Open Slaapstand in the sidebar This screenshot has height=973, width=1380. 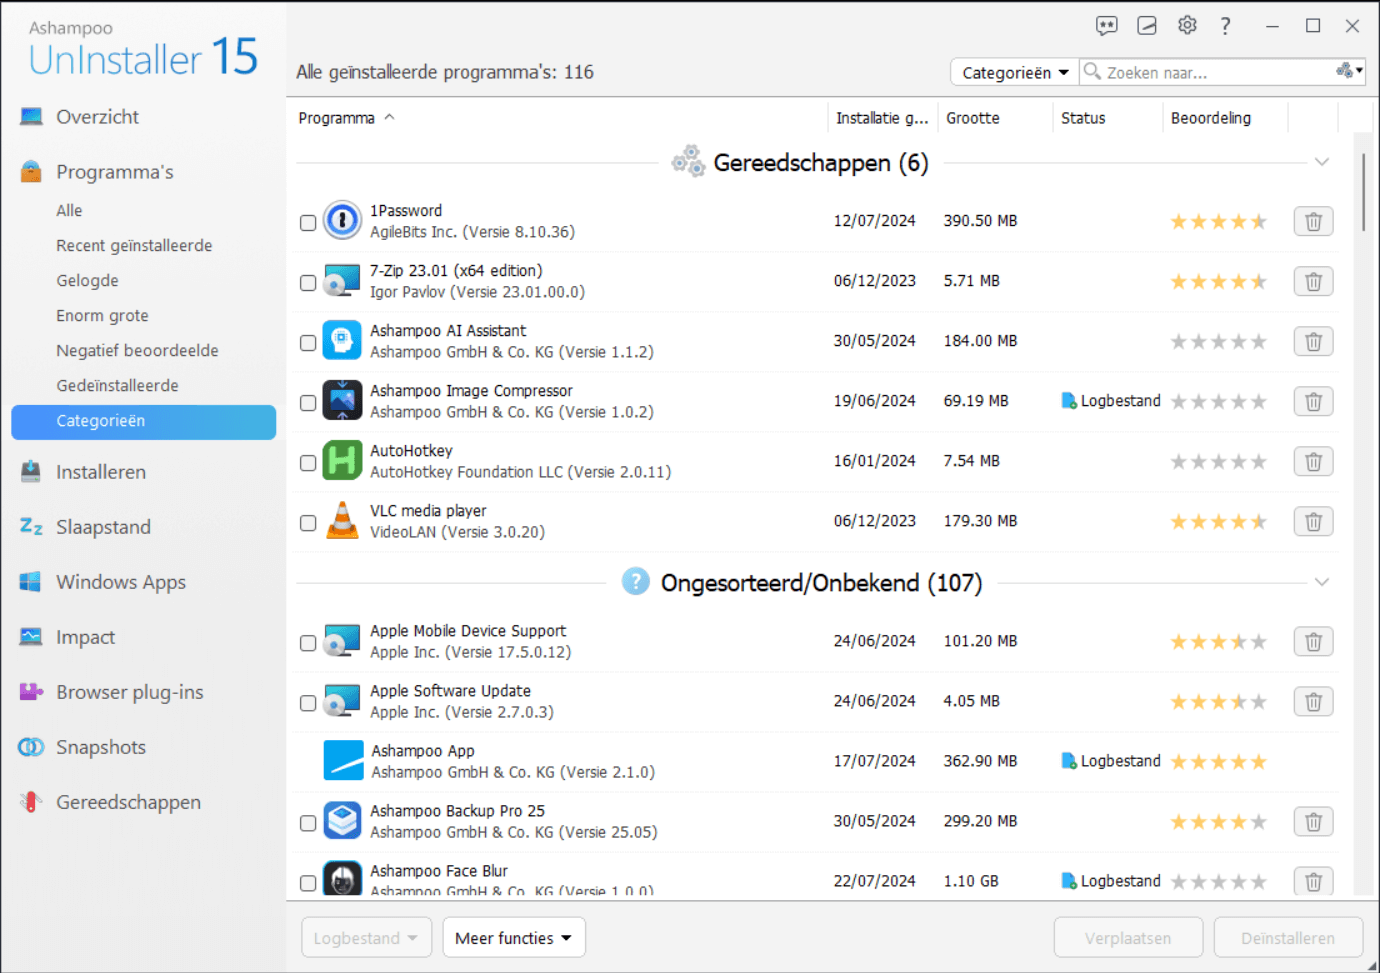coord(103,527)
